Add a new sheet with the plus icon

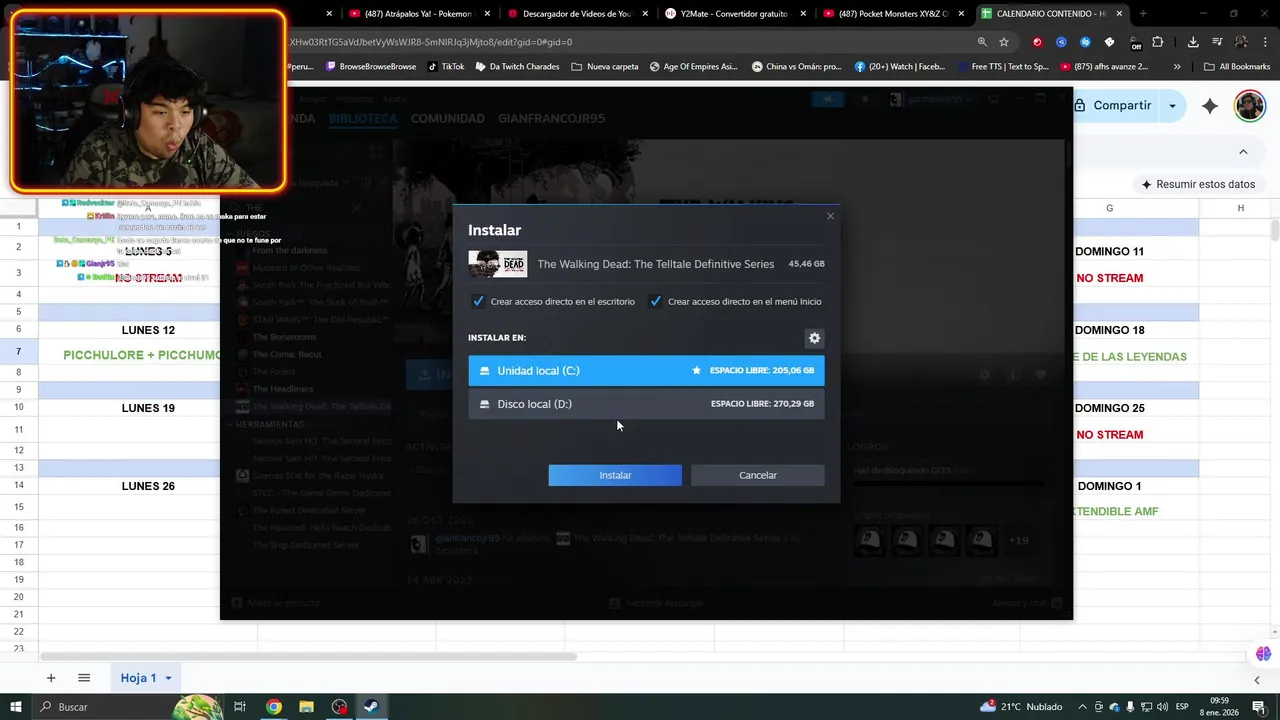coord(51,678)
